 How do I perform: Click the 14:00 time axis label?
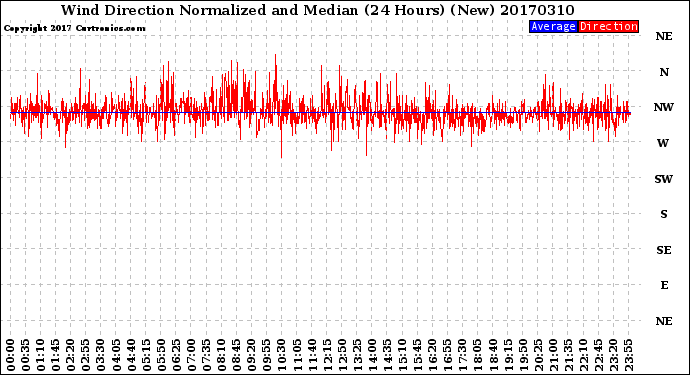373,355
